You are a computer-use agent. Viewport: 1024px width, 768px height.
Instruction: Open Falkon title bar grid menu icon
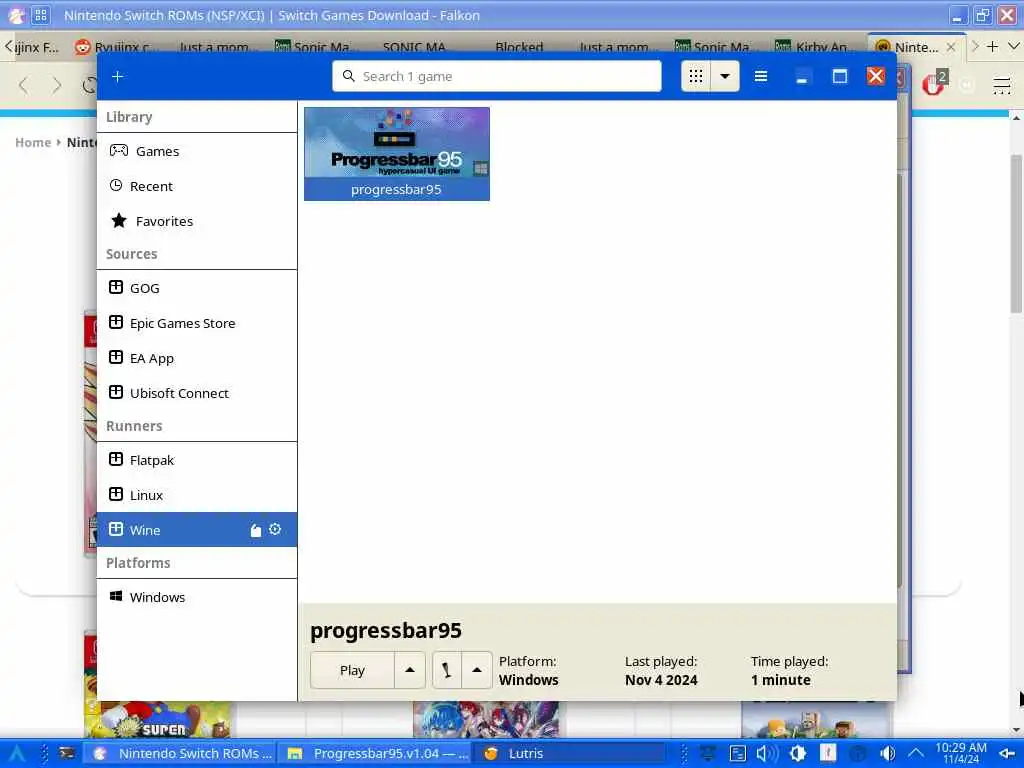(40, 15)
